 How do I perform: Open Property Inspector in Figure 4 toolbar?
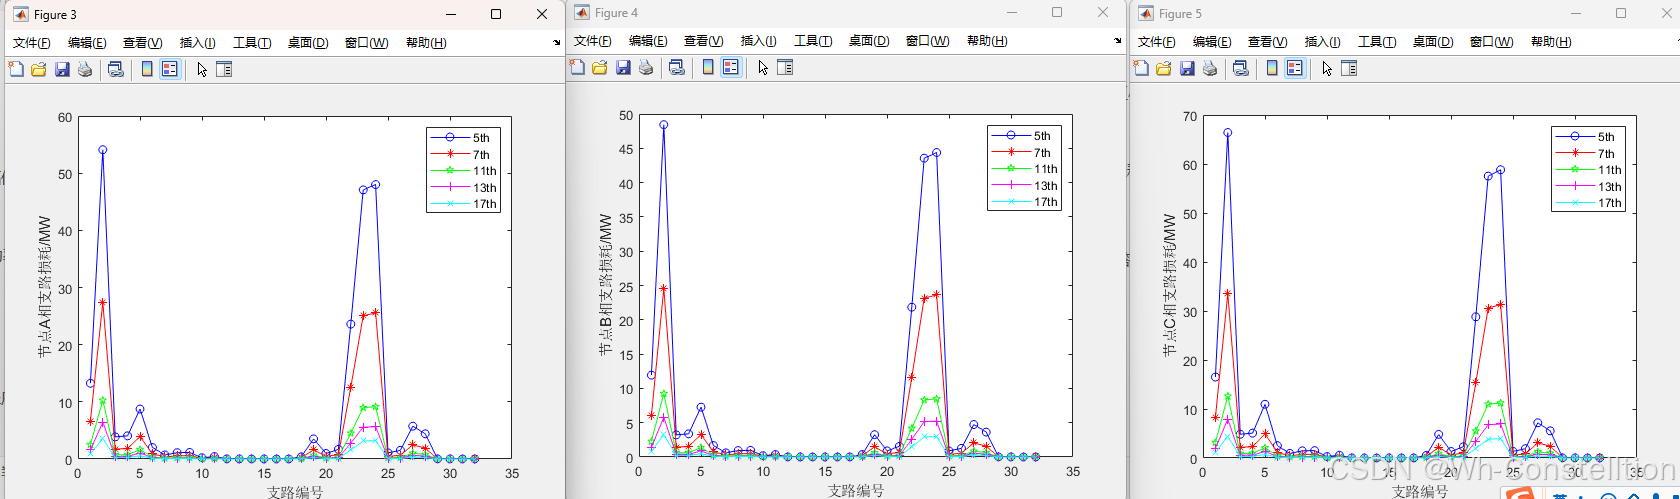(x=785, y=67)
